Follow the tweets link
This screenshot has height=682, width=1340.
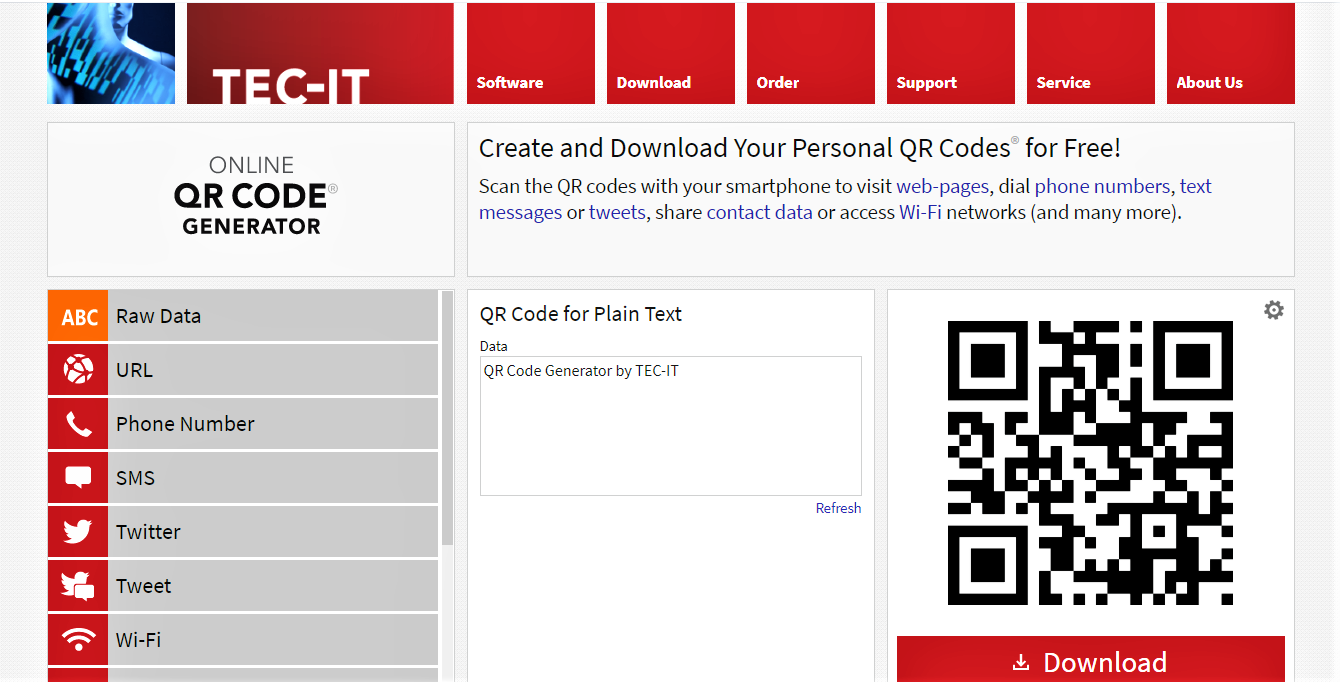(x=617, y=213)
